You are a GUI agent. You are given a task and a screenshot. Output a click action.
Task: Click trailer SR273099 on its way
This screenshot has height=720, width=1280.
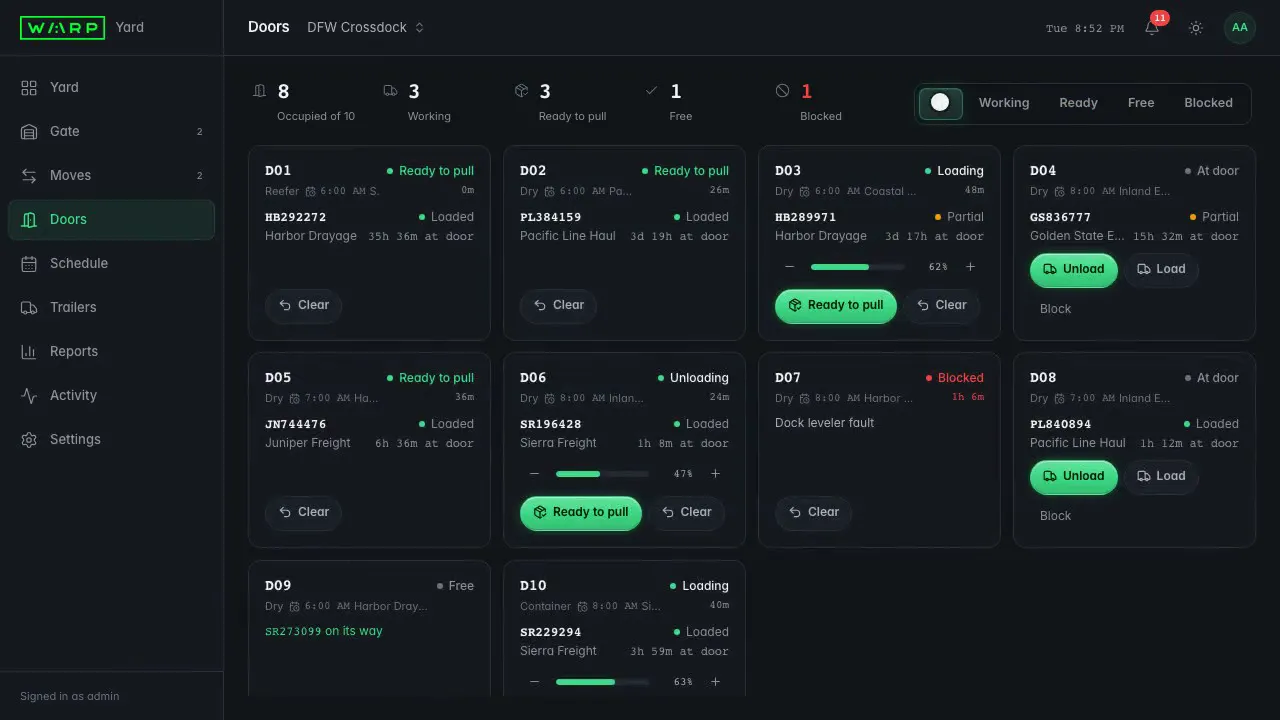324,632
